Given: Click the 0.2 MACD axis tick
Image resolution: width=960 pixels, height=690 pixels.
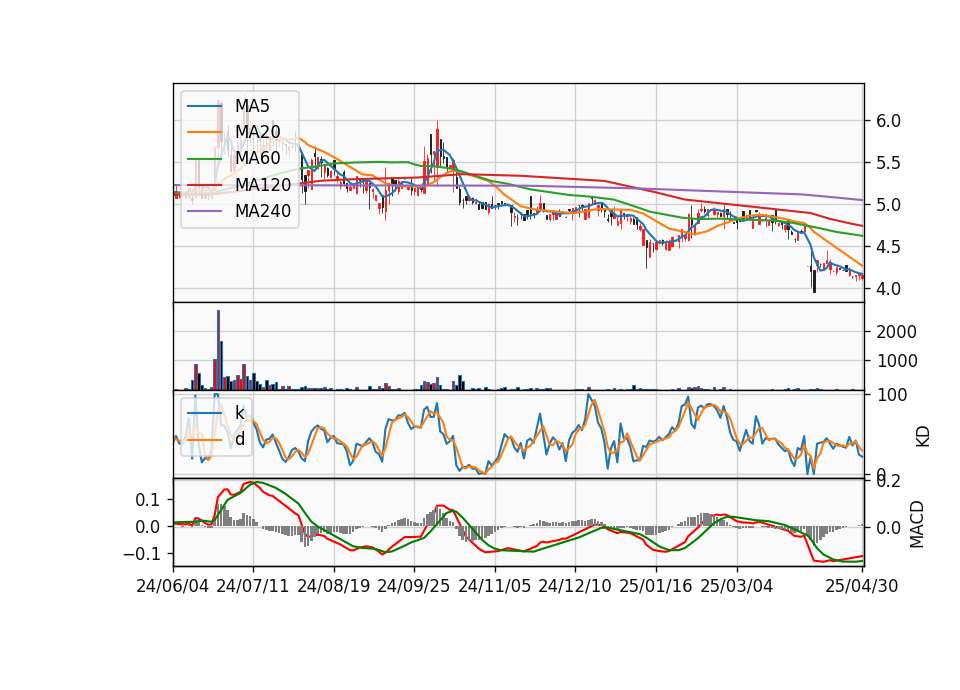Looking at the screenshot, I should click(888, 481).
